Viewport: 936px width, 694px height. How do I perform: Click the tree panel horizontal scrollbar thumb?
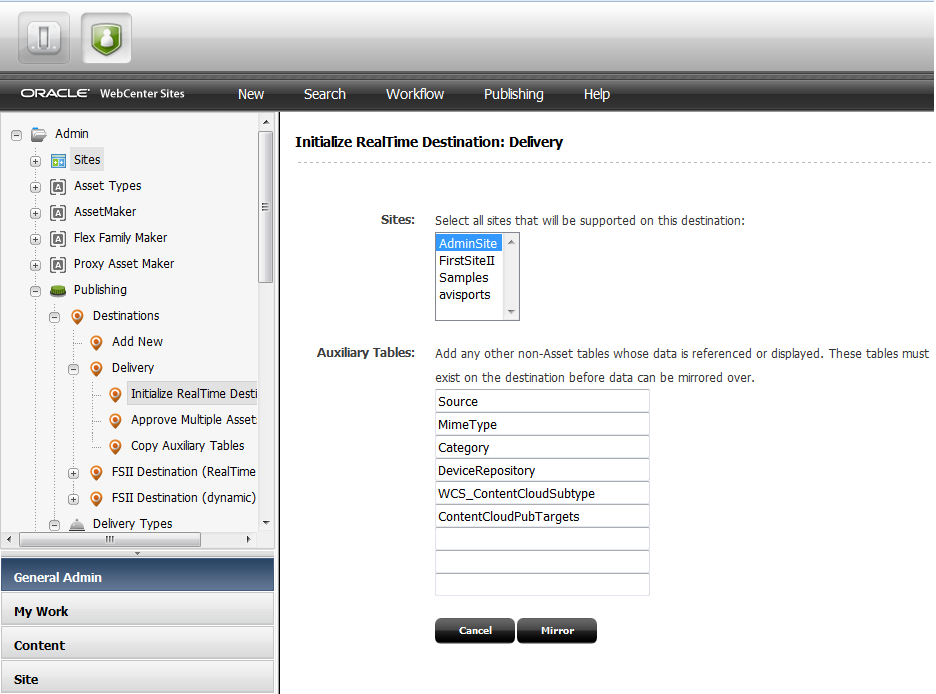coord(110,539)
